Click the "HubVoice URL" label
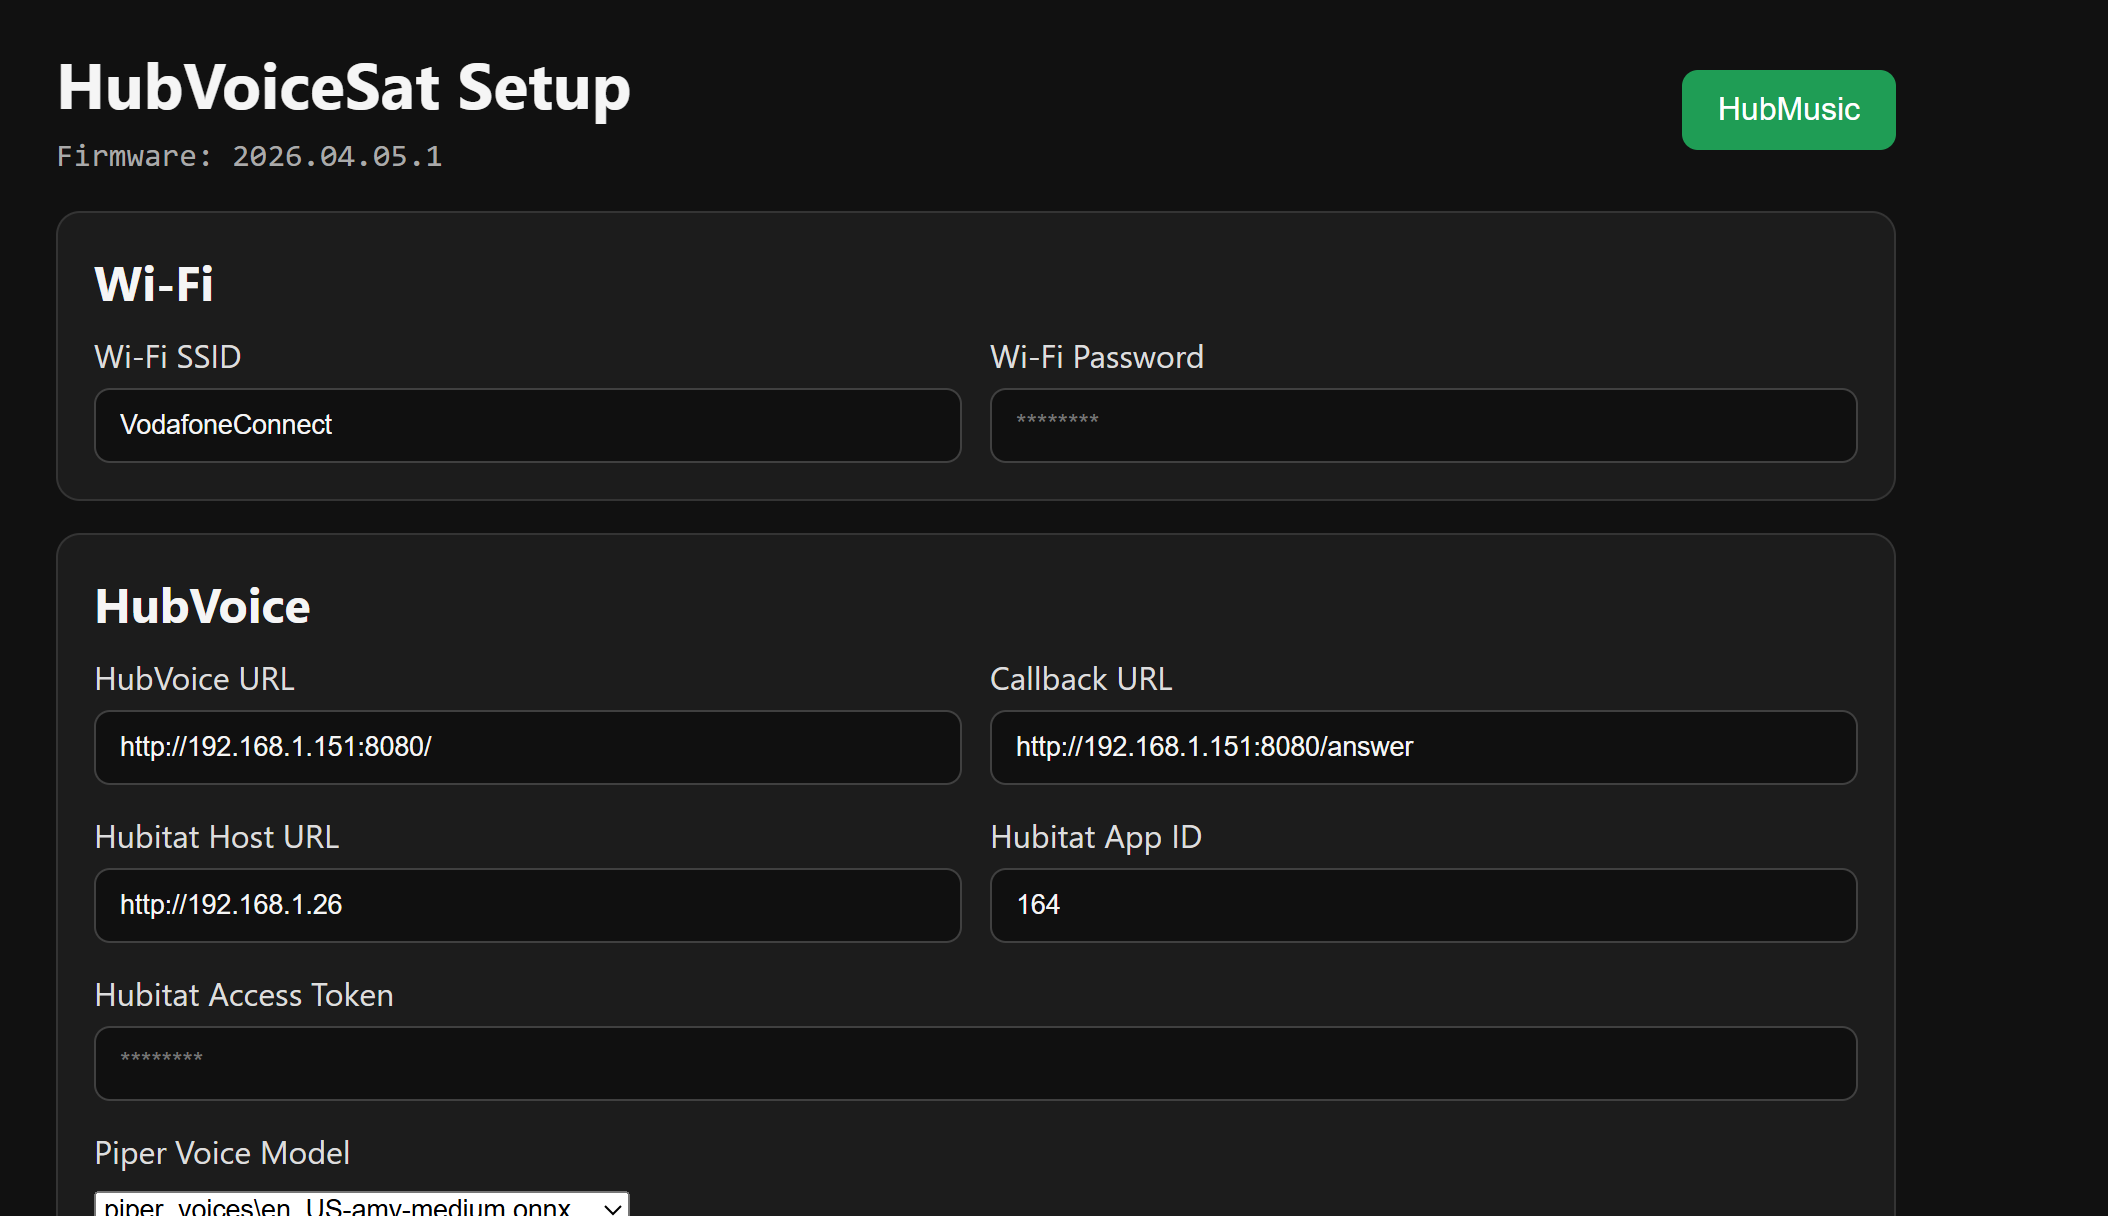Screen dimensions: 2108x1216 (x=194, y=679)
